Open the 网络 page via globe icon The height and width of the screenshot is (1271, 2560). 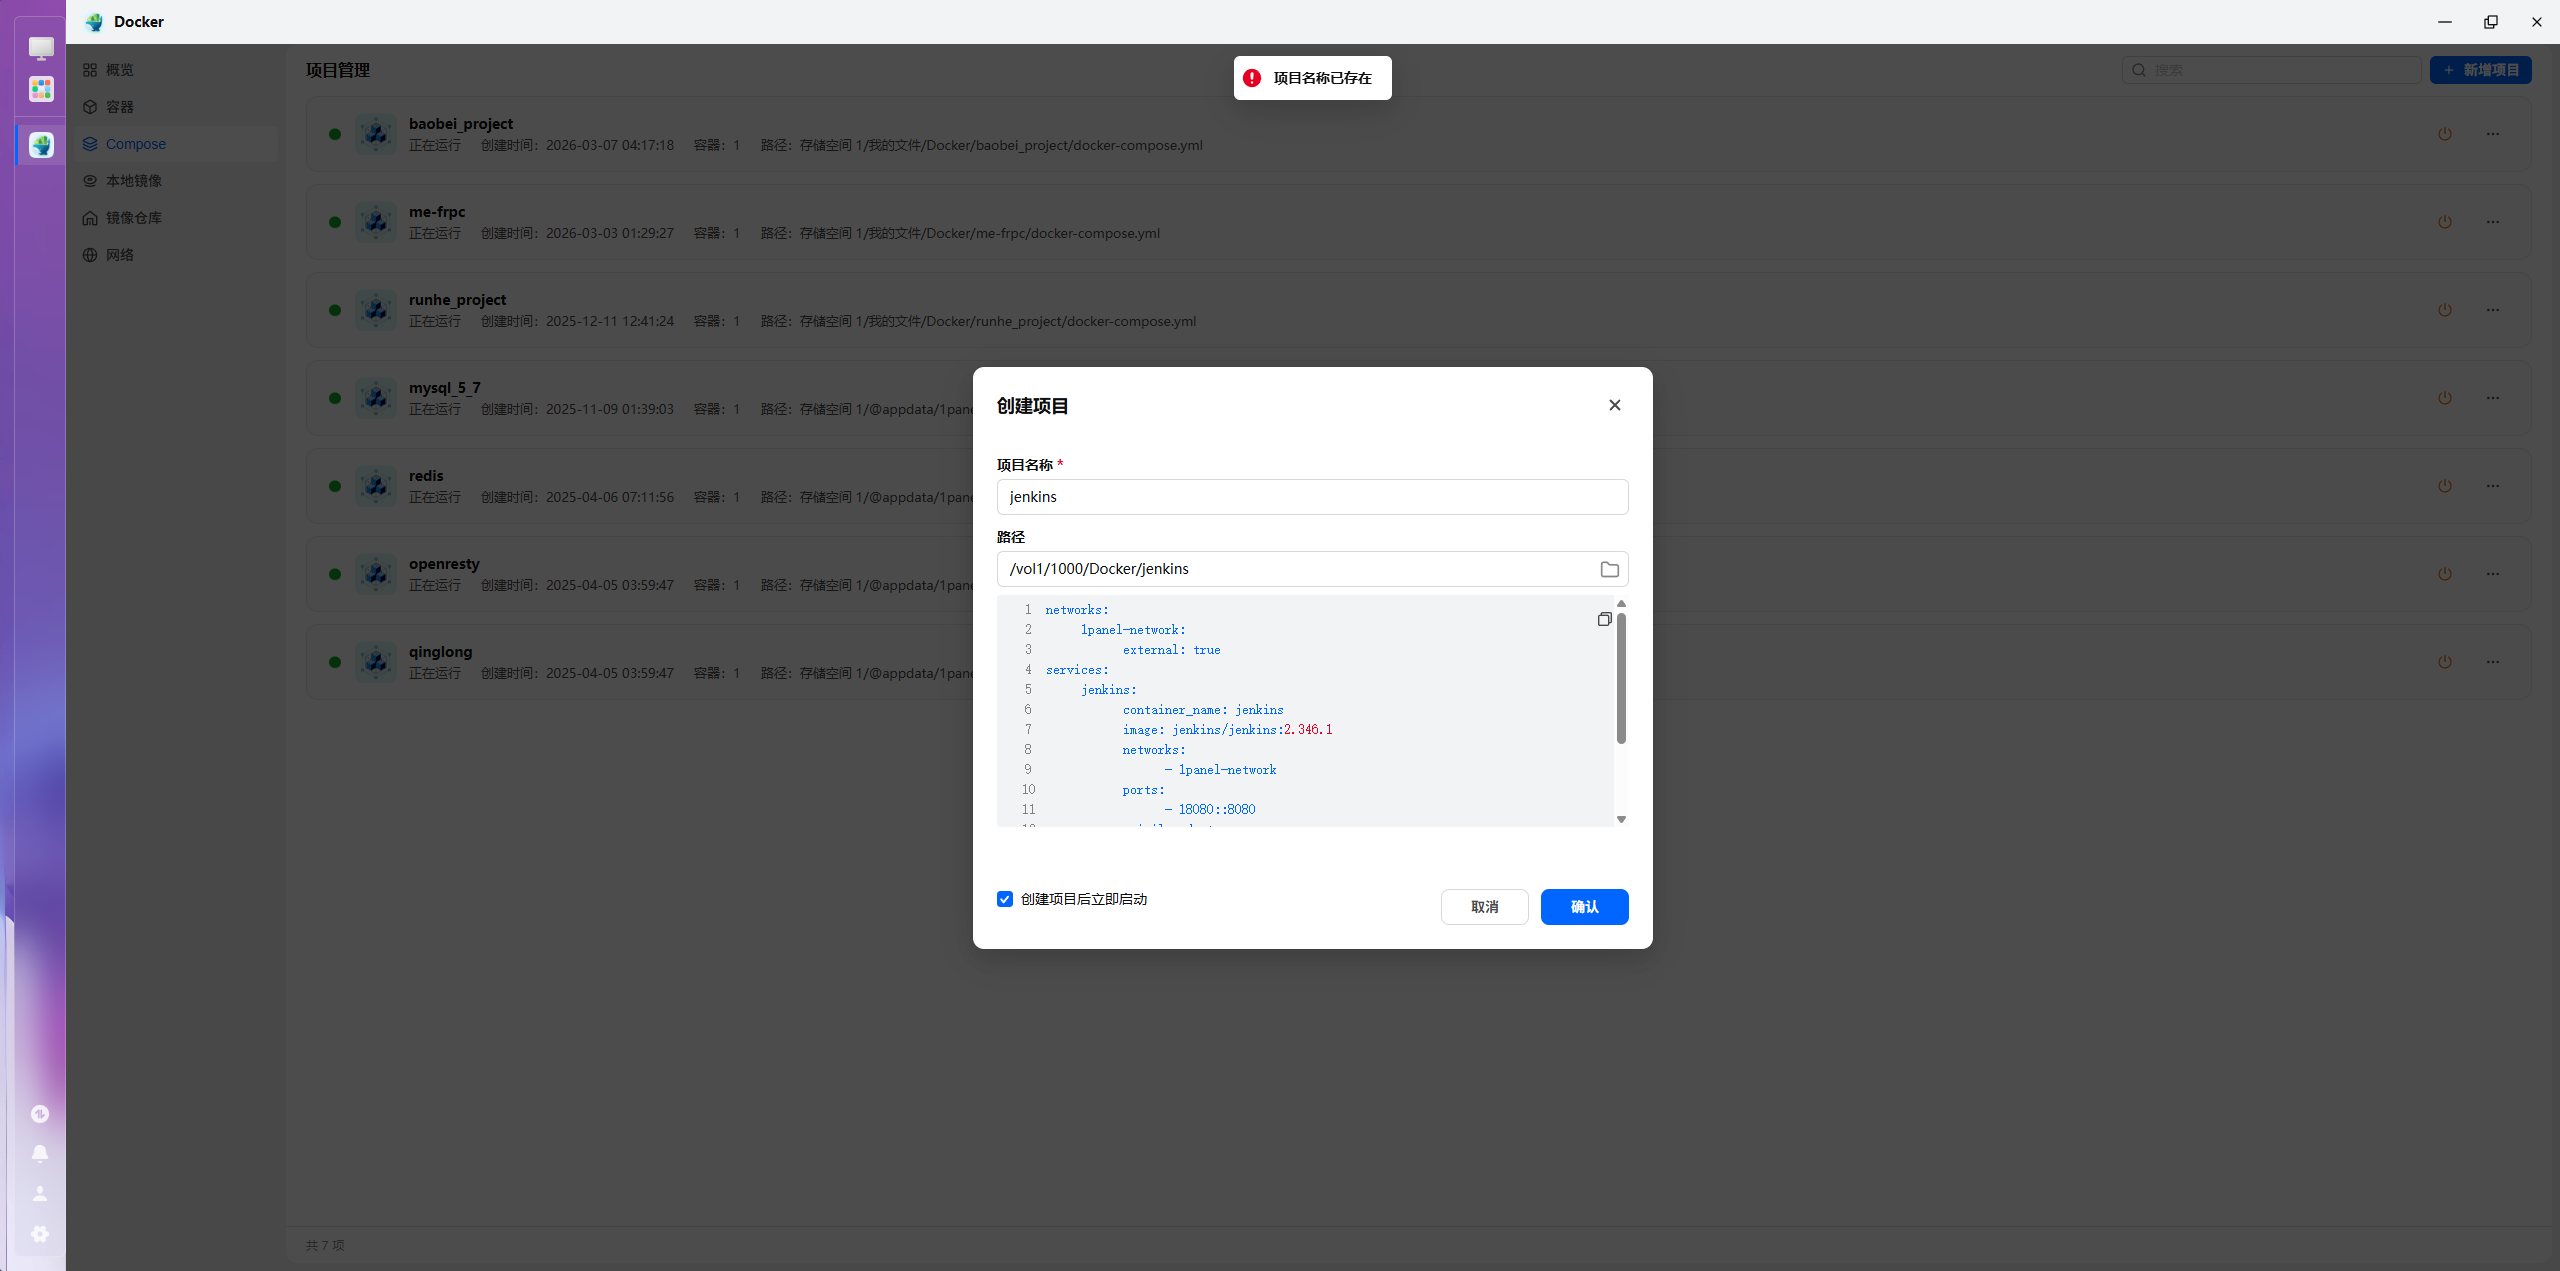[x=90, y=255]
